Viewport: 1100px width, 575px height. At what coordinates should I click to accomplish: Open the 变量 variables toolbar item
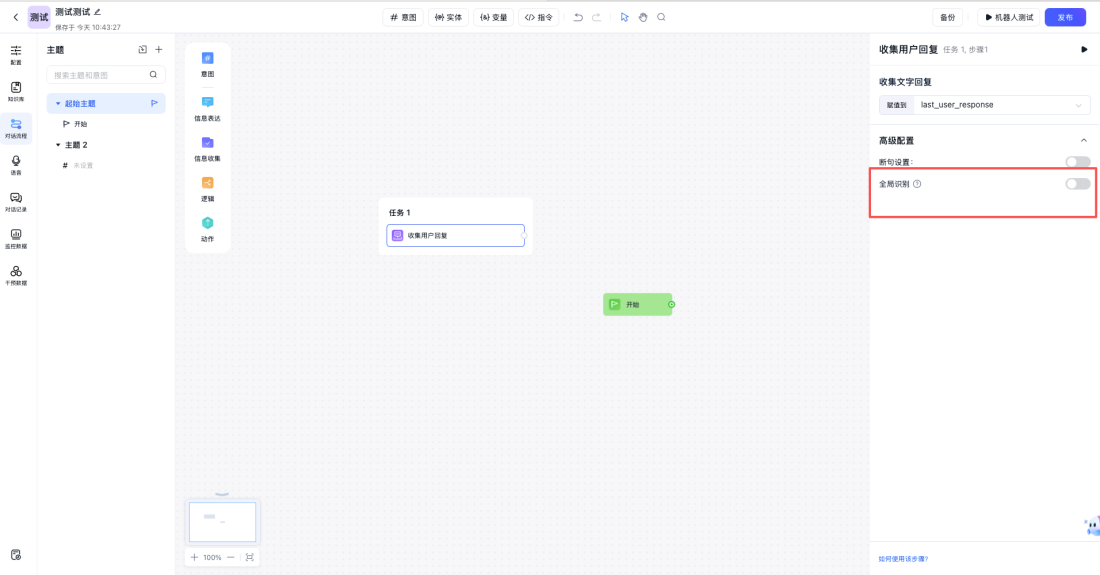tap(493, 17)
